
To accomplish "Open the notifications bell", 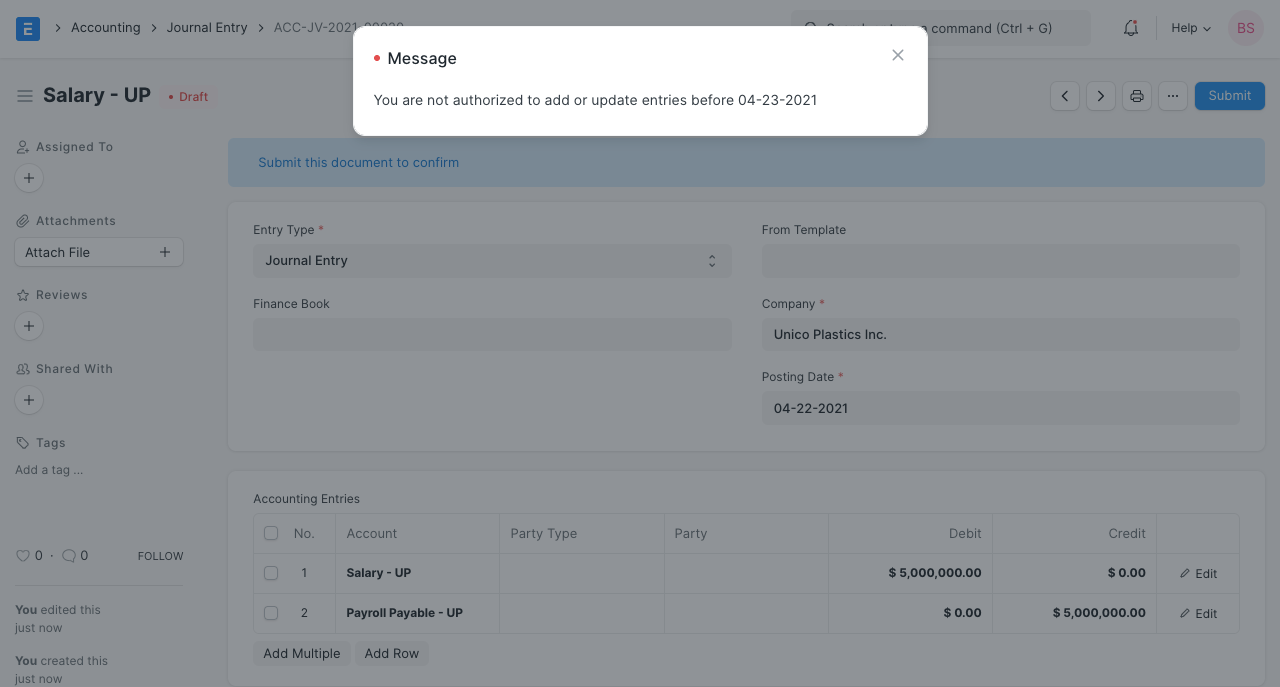I will pyautogui.click(x=1130, y=28).
